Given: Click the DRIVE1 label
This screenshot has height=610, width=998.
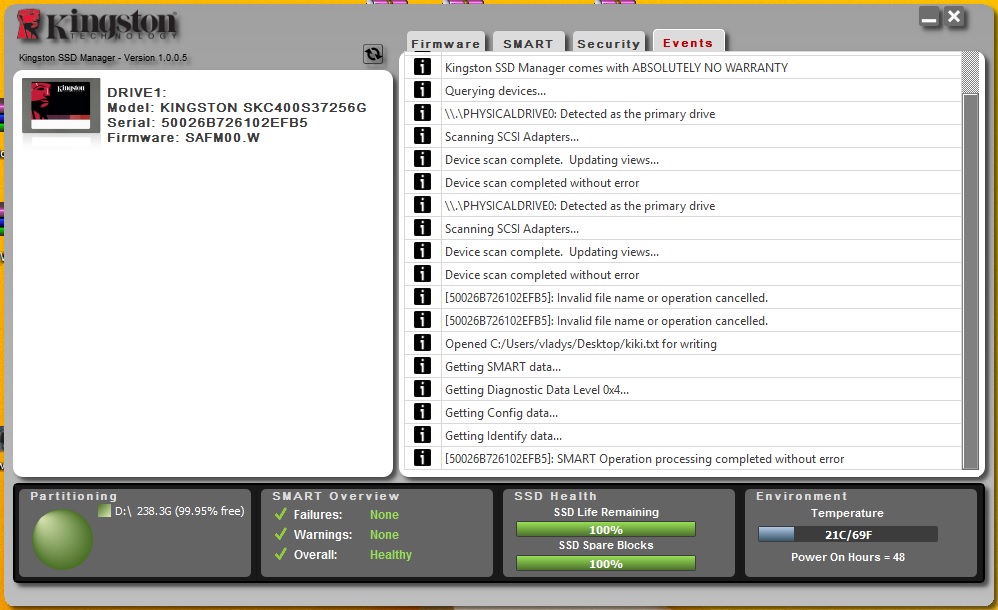Looking at the screenshot, I should (136, 92).
